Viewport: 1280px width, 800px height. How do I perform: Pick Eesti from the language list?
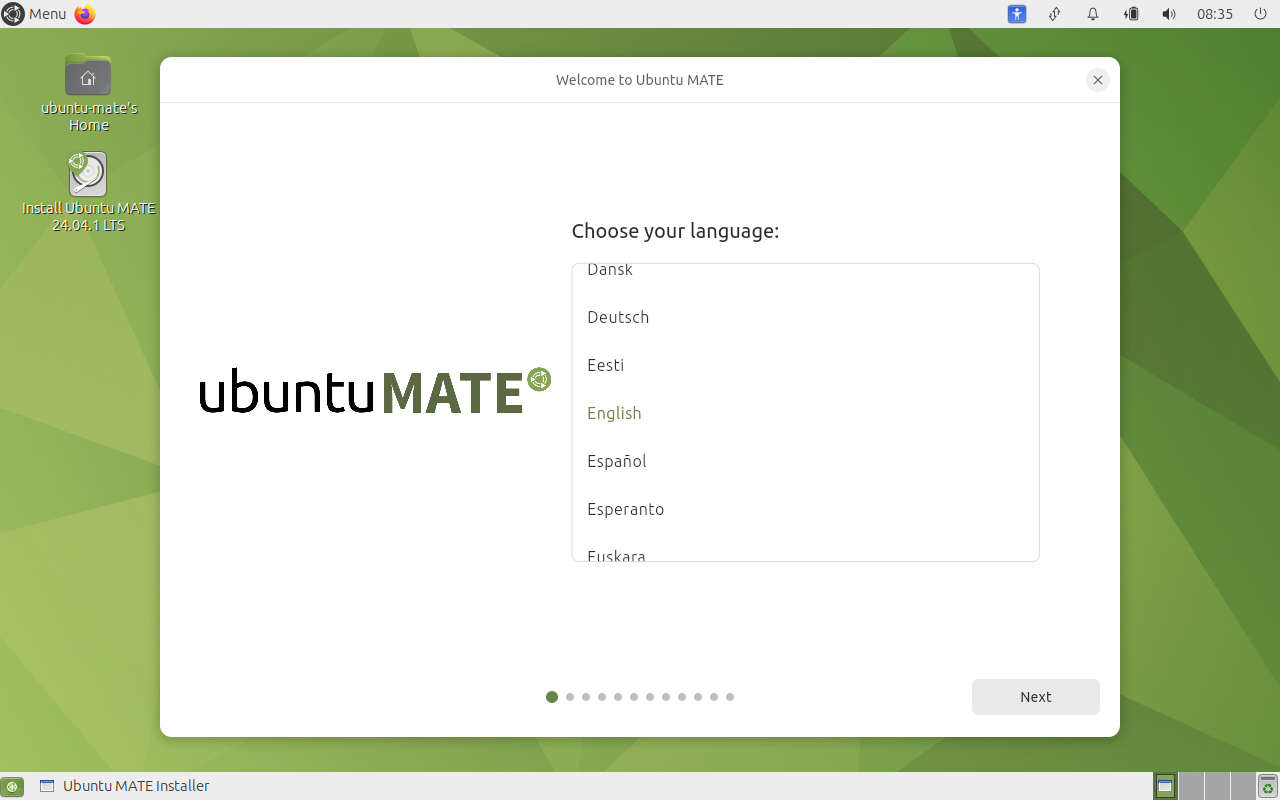click(x=605, y=365)
